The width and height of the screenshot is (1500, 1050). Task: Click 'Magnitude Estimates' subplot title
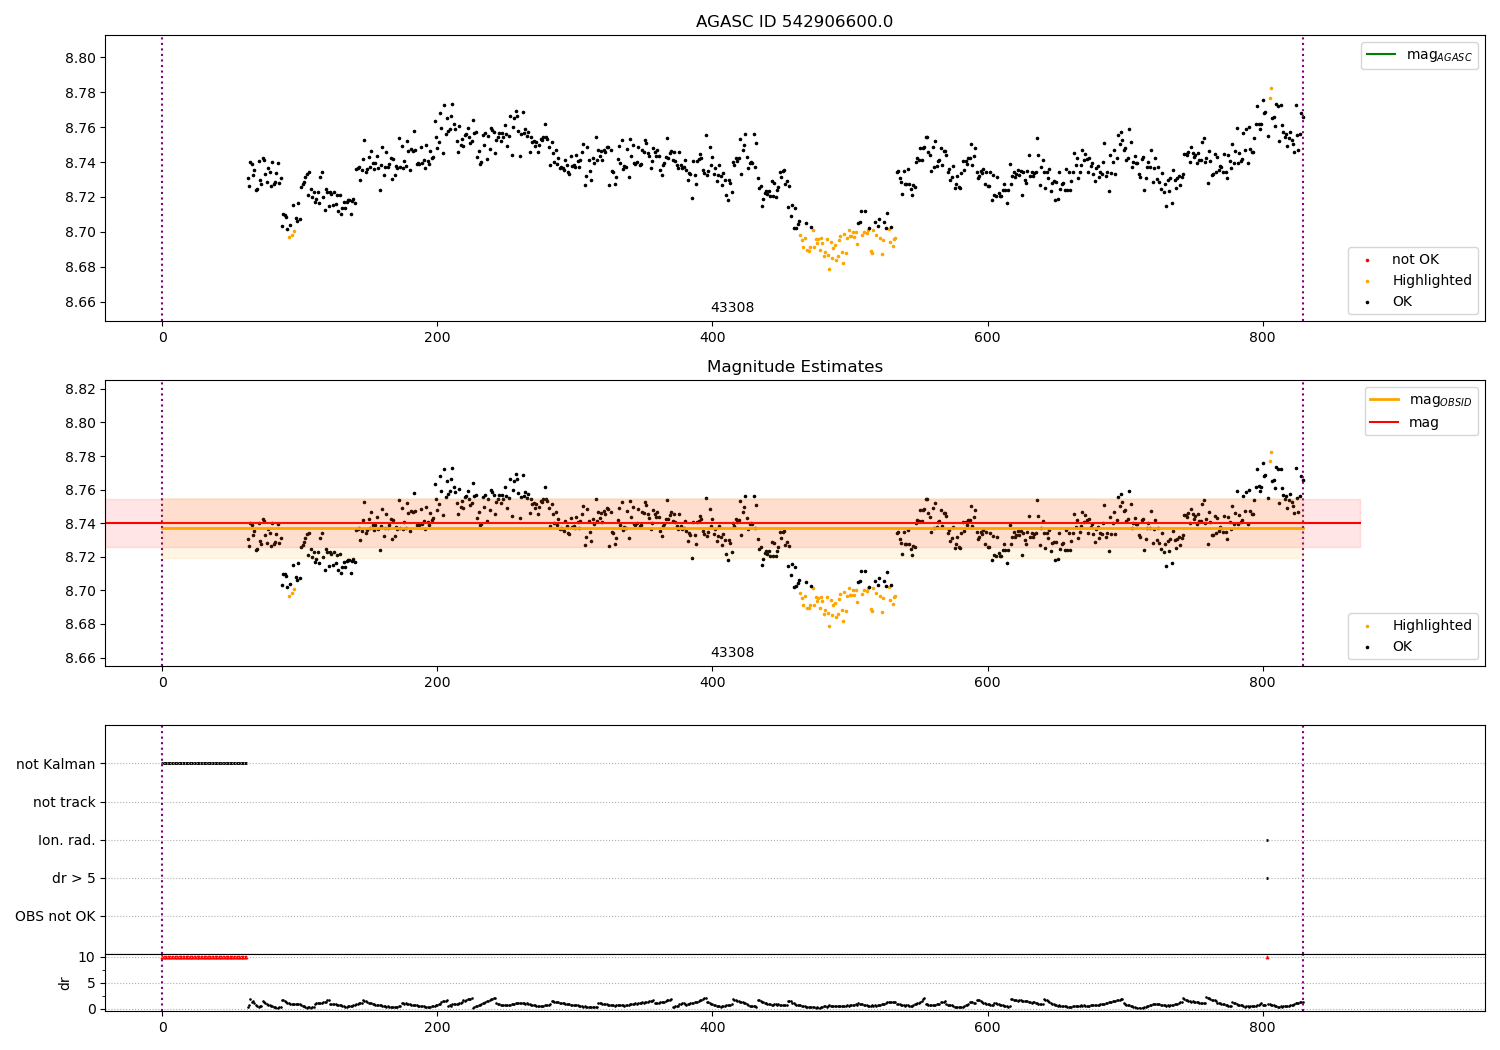tap(794, 367)
